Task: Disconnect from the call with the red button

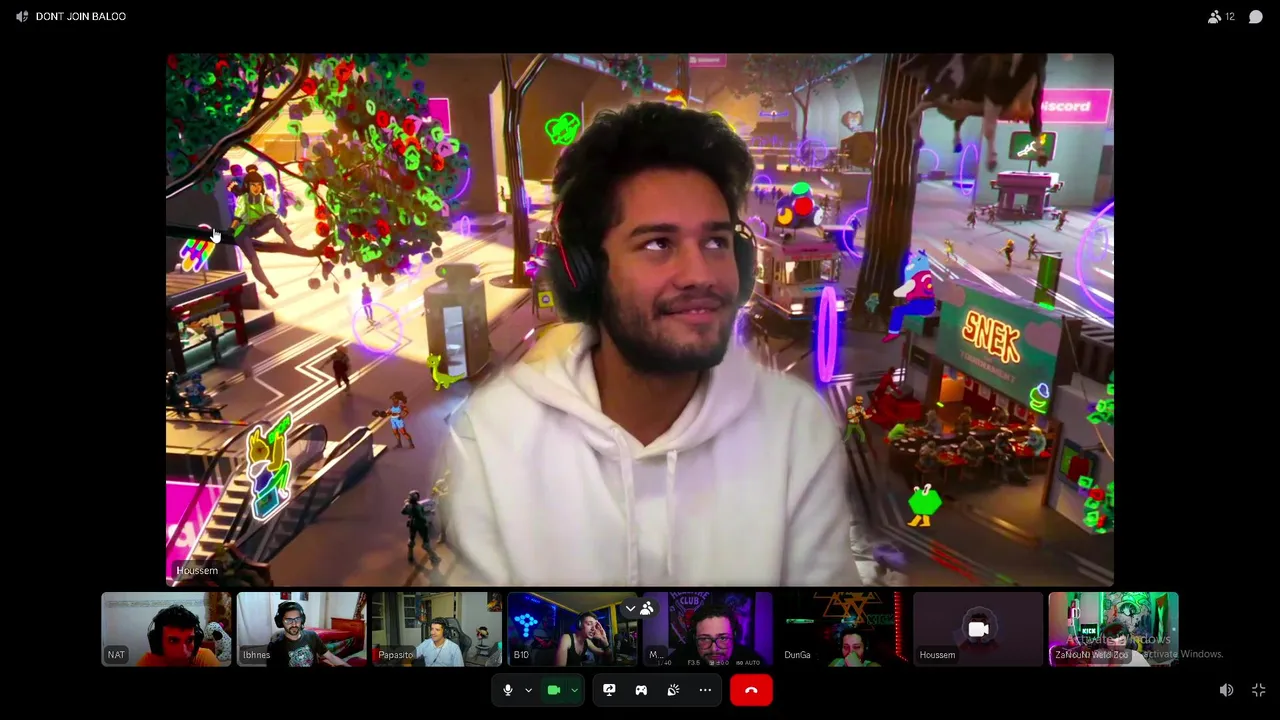Action: pos(751,690)
